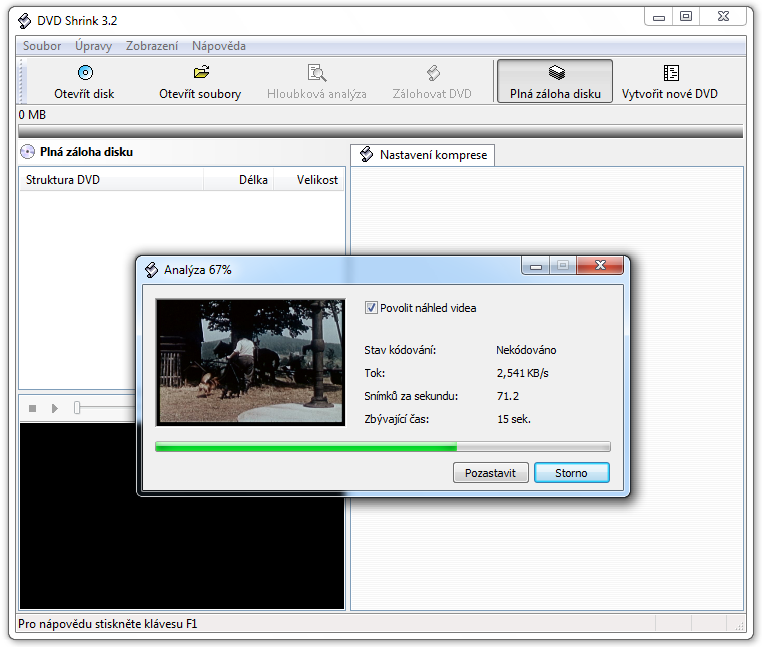The height and width of the screenshot is (647, 762).
Task: Maximize the DVD Shrink main window
Action: click(686, 17)
